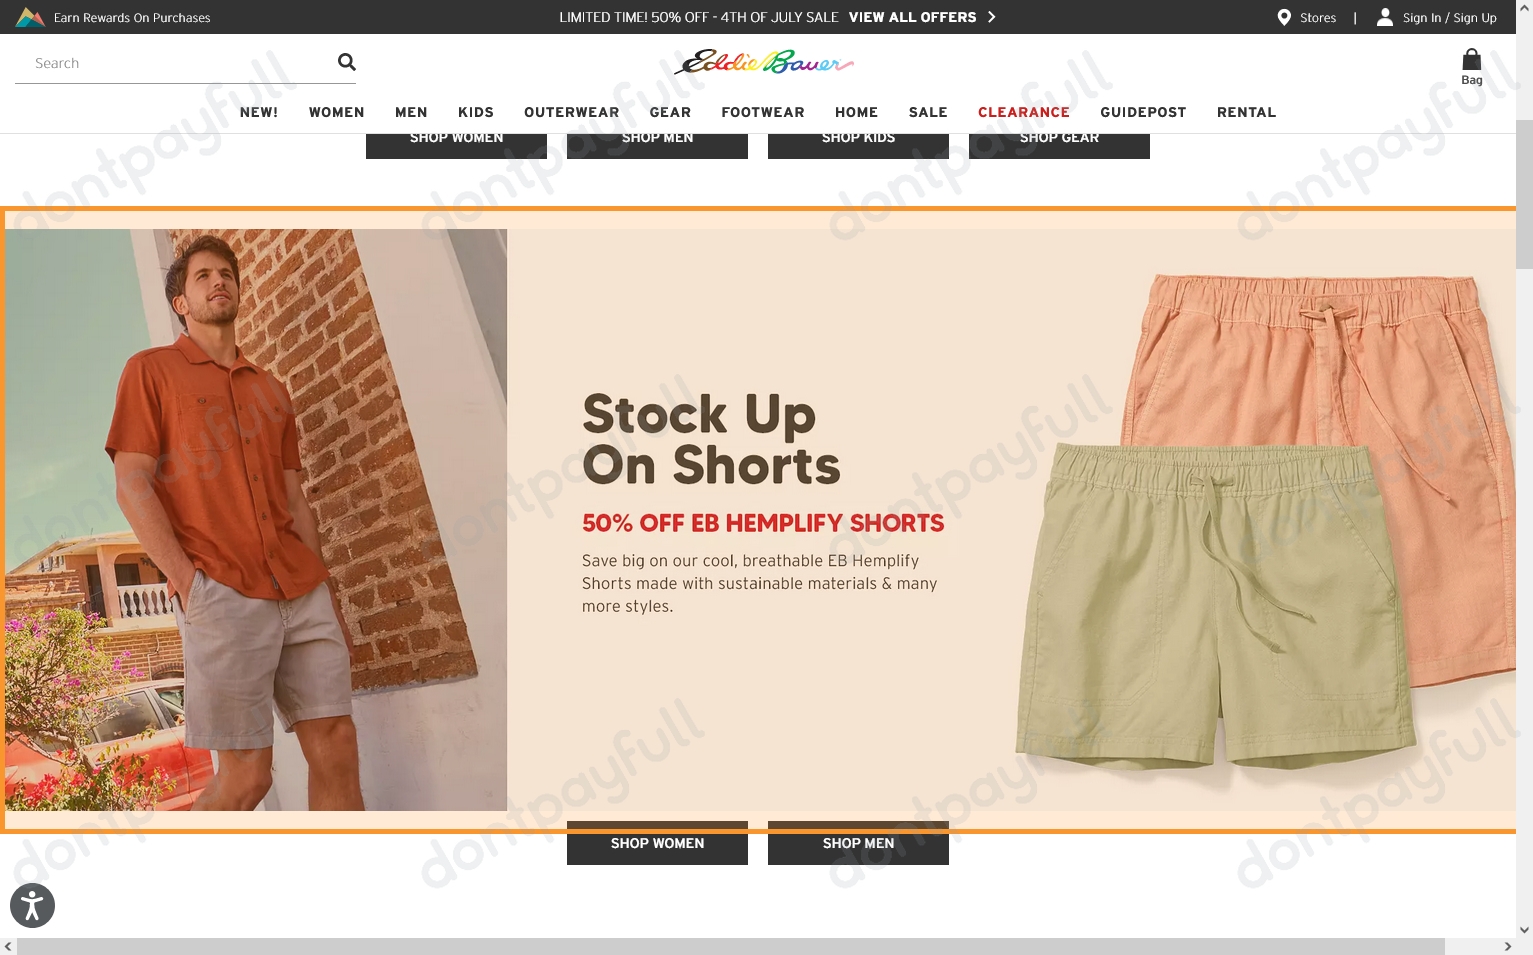This screenshot has width=1533, height=955.
Task: Switch to the CLEARANCE section
Action: tap(1023, 112)
